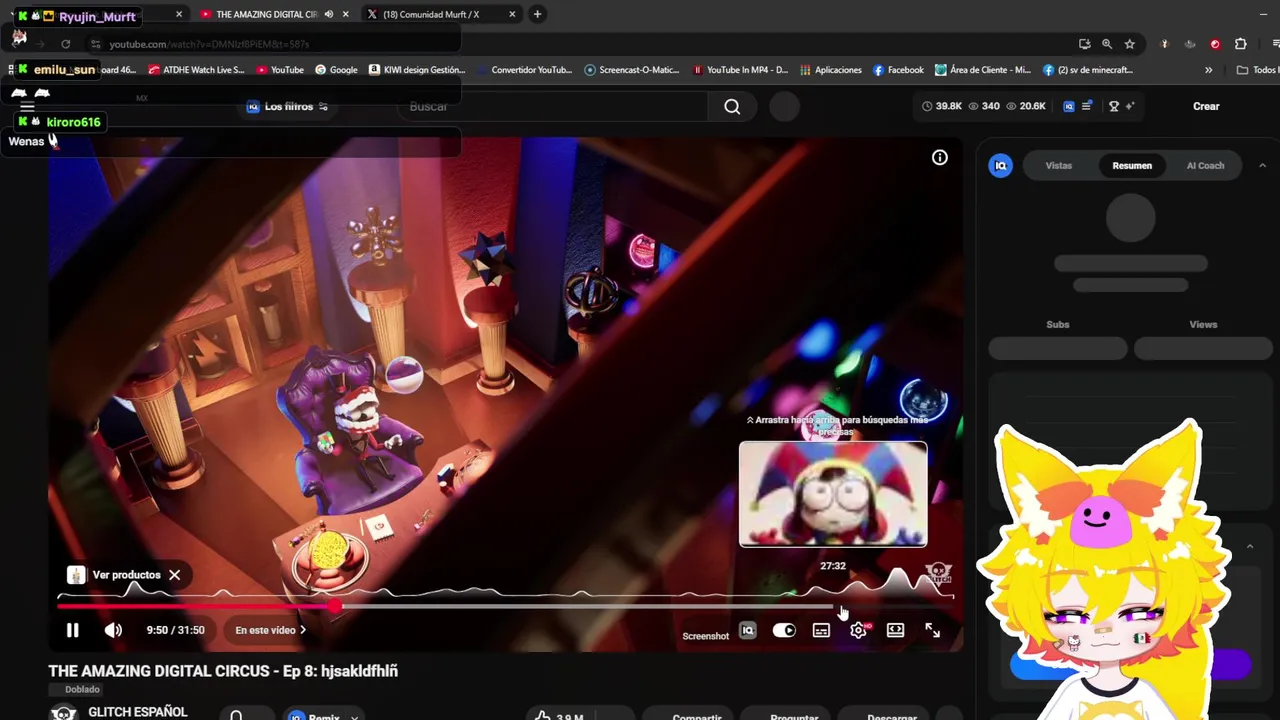Image resolution: width=1280 pixels, height=720 pixels.
Task: Open the video info card icon
Action: (940, 157)
